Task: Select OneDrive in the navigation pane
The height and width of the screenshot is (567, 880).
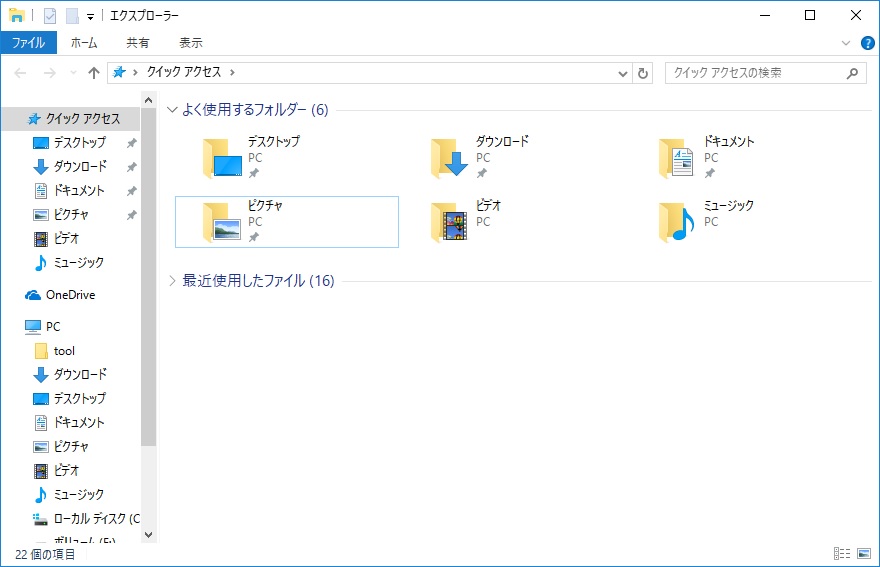Action: point(70,295)
